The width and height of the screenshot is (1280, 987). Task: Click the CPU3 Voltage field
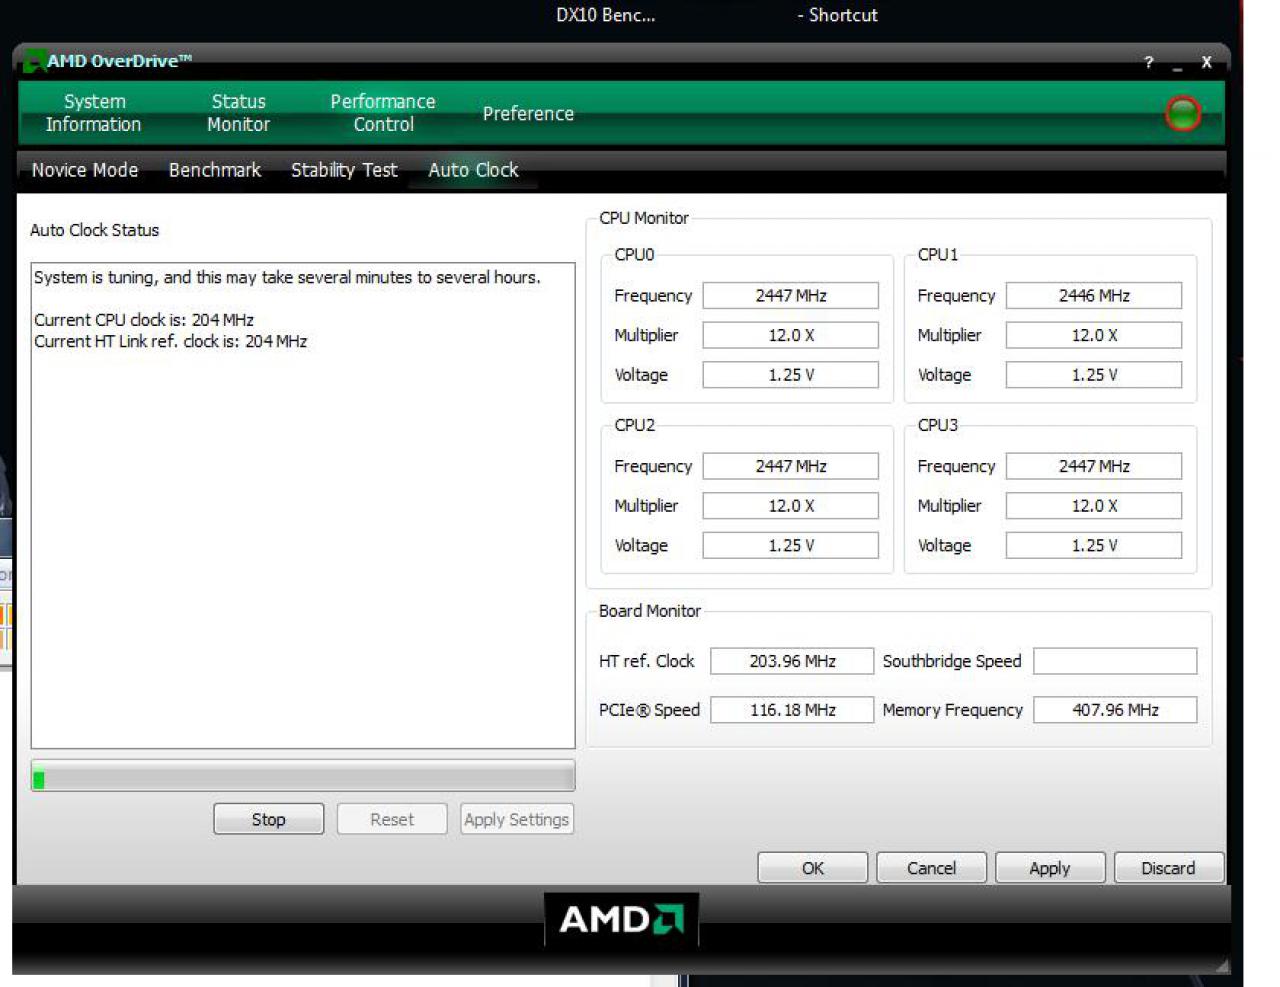coord(1094,545)
